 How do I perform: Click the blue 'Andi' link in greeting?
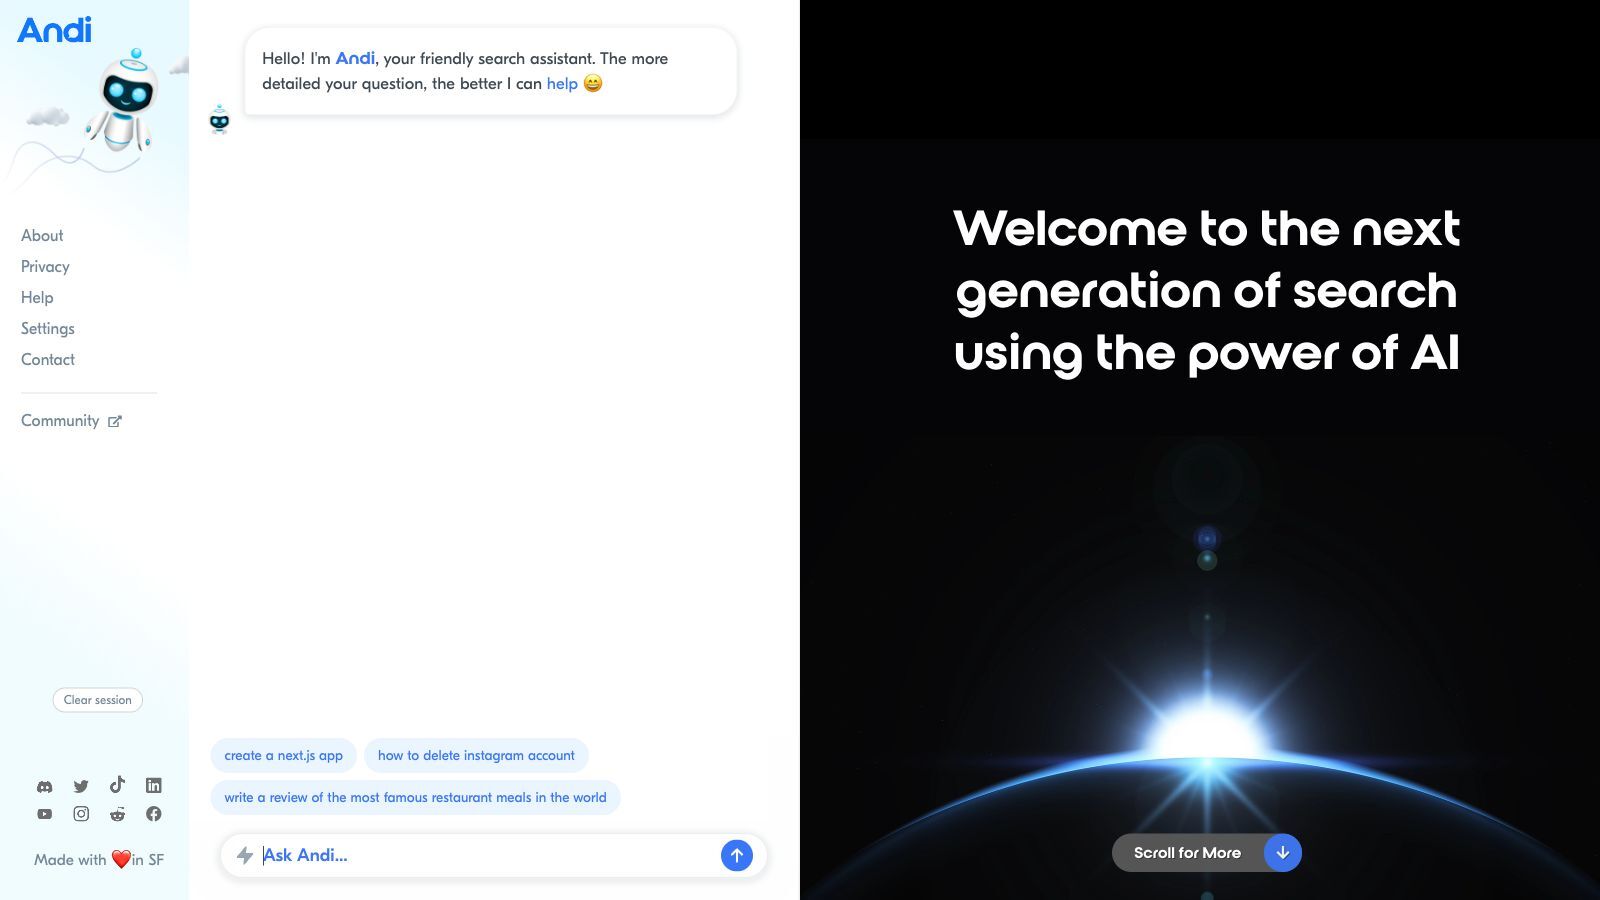coord(355,59)
